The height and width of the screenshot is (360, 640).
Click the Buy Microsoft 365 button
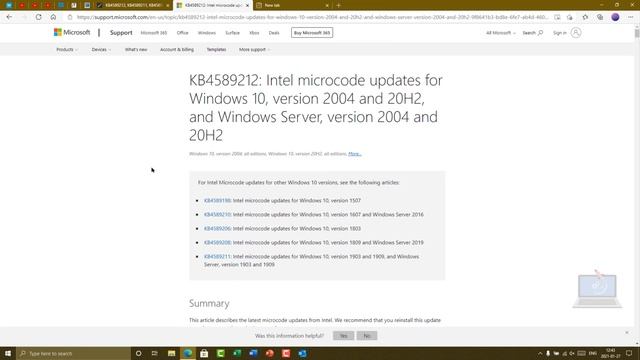pyautogui.click(x=312, y=33)
